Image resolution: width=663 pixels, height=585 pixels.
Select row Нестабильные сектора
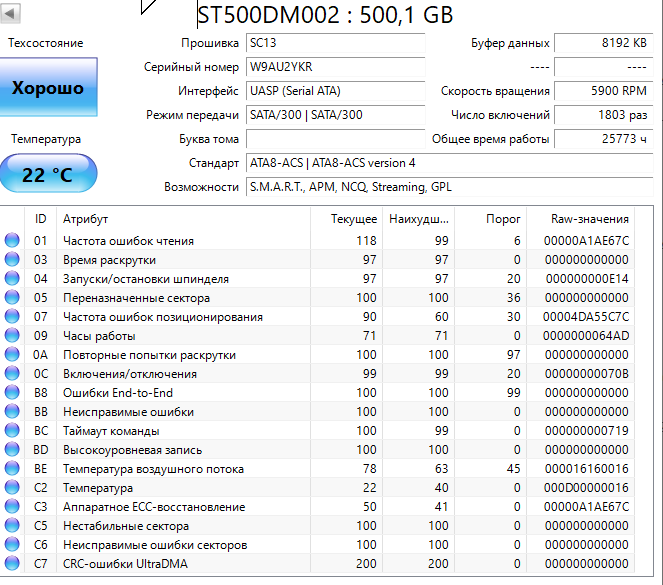pyautogui.click(x=318, y=526)
